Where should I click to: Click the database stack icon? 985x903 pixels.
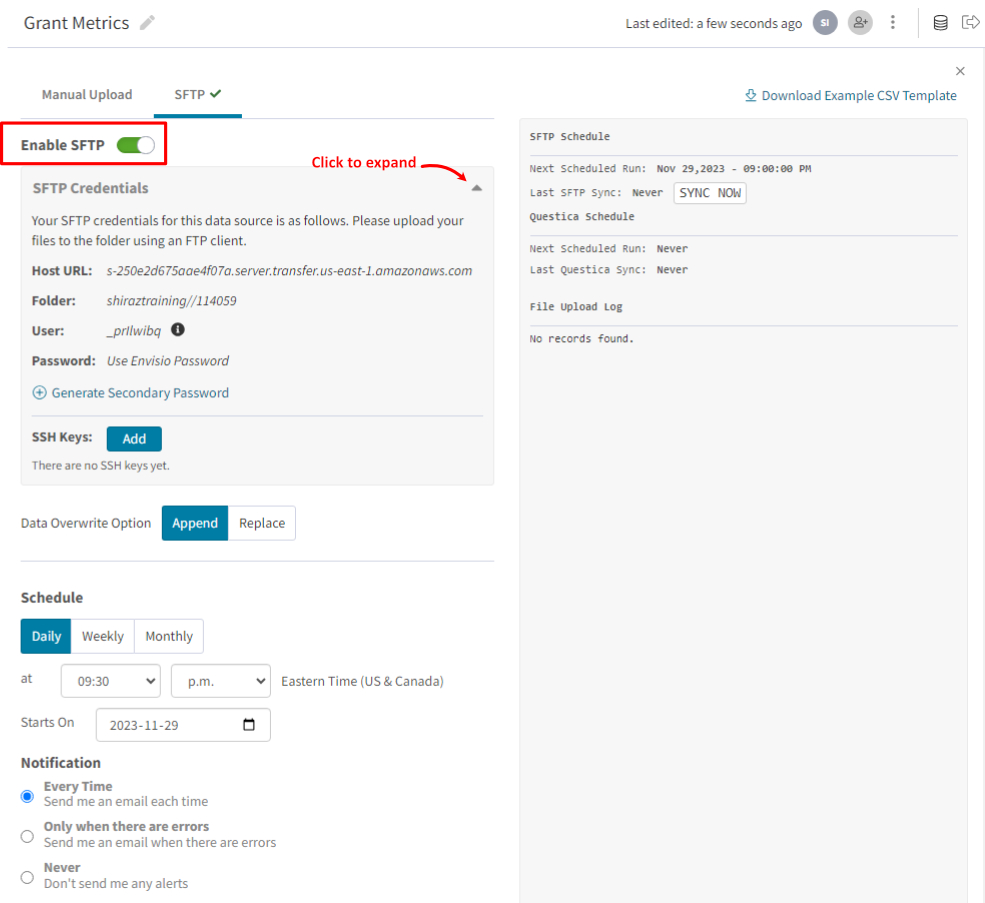(x=940, y=23)
